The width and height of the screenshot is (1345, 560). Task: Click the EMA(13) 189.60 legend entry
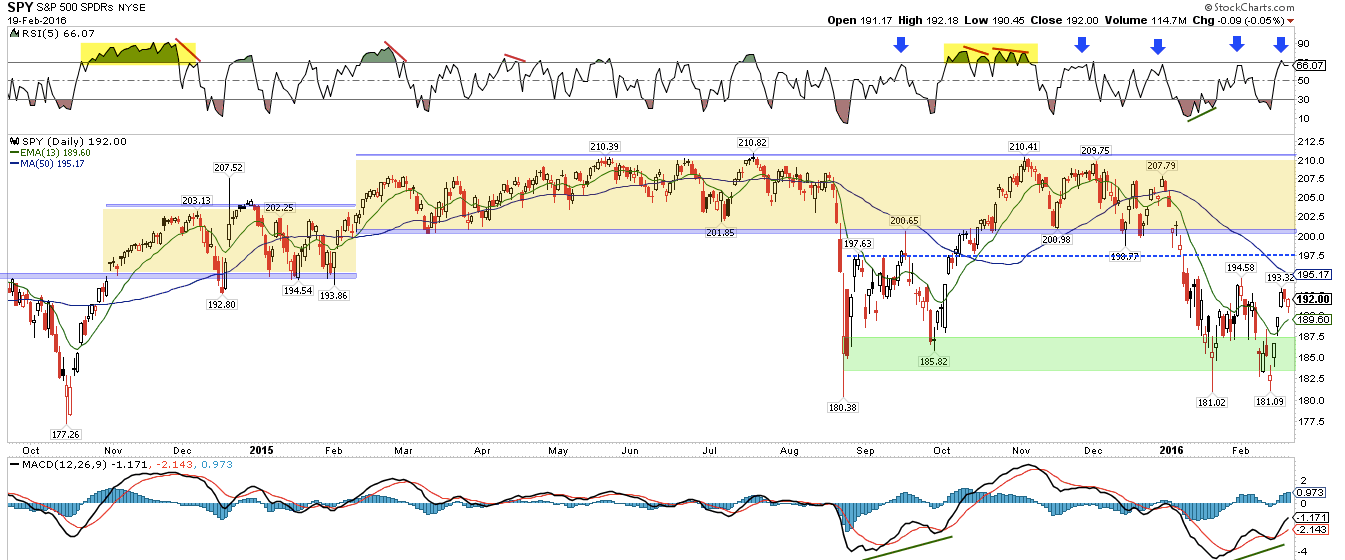click(55, 152)
